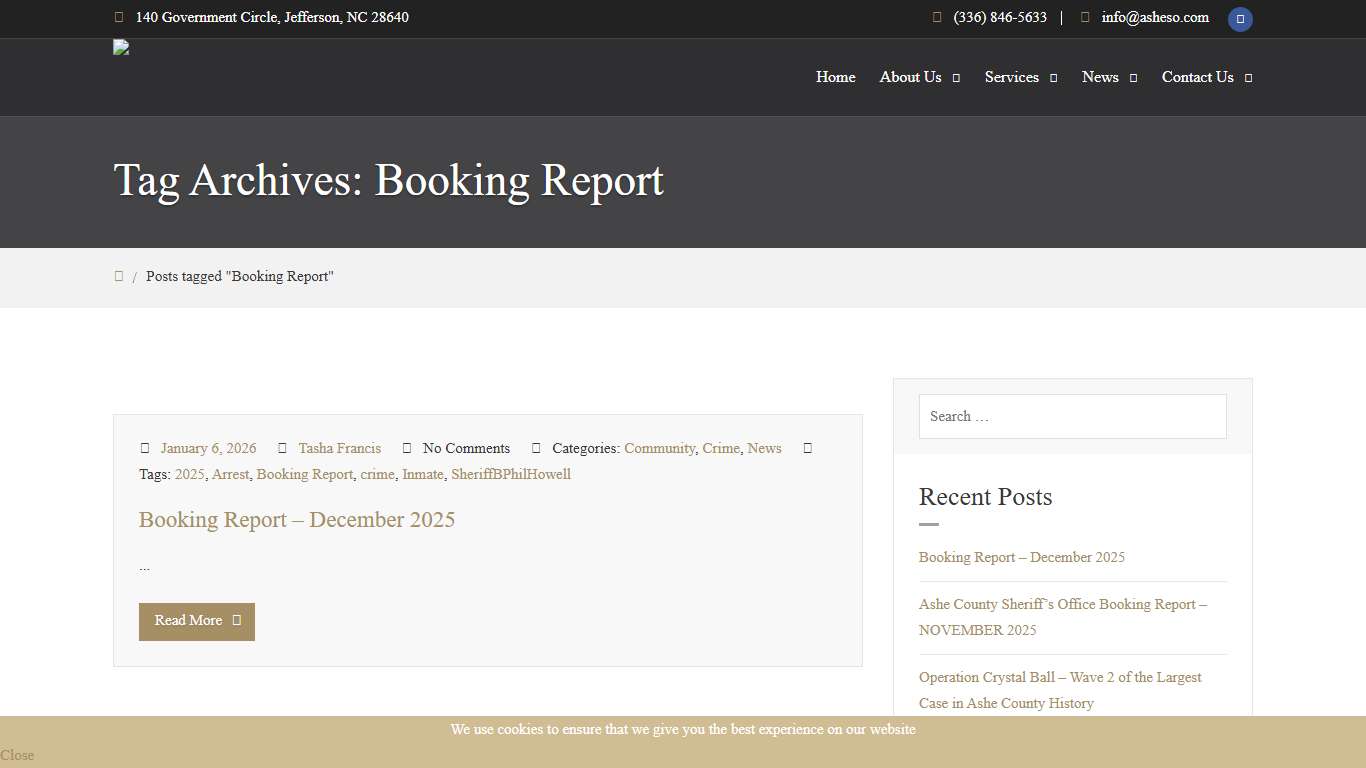This screenshot has height=768, width=1366.
Task: Open the Booking Report – December 2025 post title
Action: 297,520
